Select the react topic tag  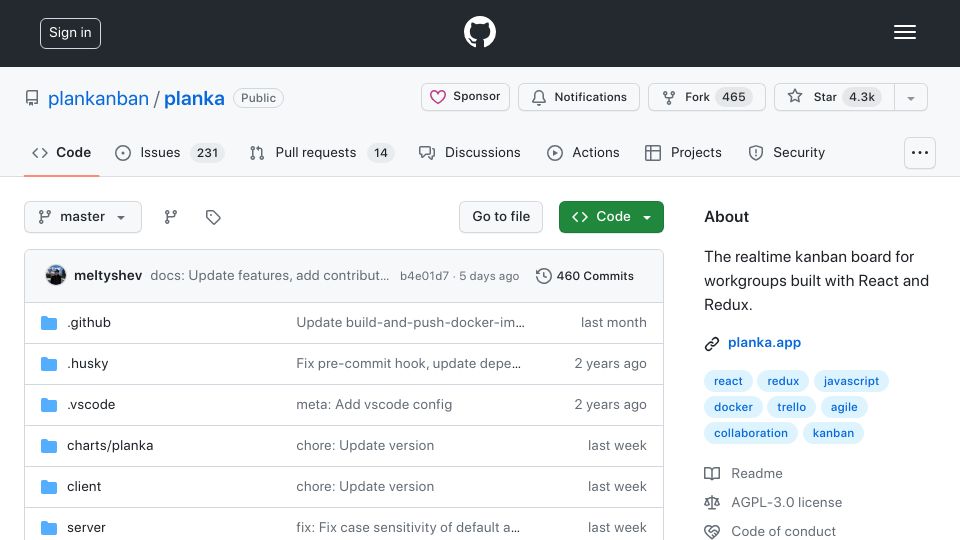pyautogui.click(x=728, y=381)
